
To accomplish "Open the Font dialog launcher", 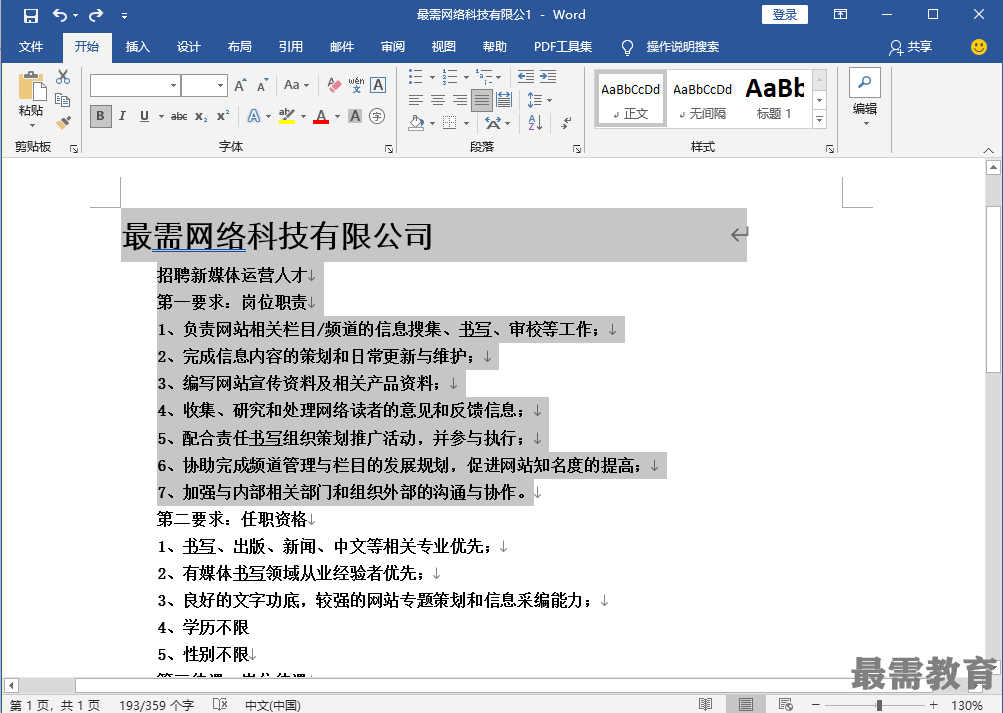I will 389,149.
